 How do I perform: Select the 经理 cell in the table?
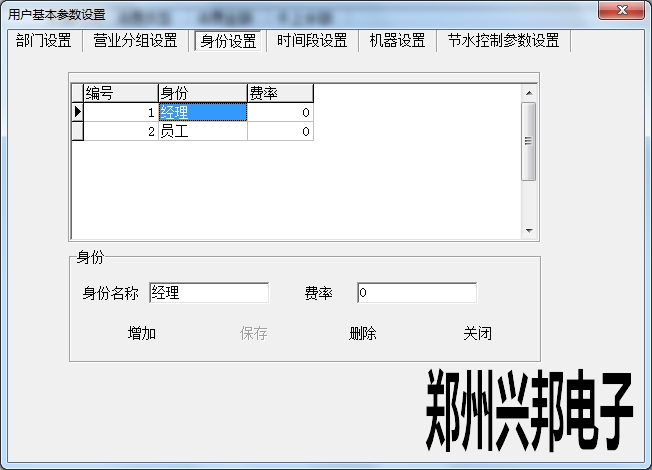[x=202, y=113]
